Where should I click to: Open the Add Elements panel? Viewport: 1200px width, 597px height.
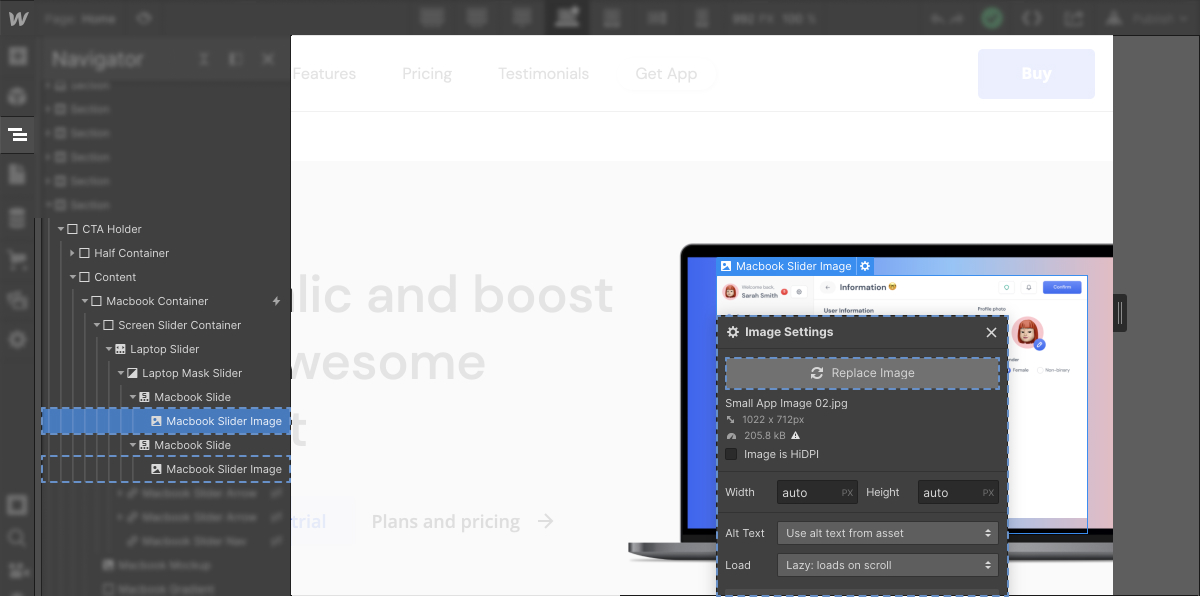pos(17,56)
